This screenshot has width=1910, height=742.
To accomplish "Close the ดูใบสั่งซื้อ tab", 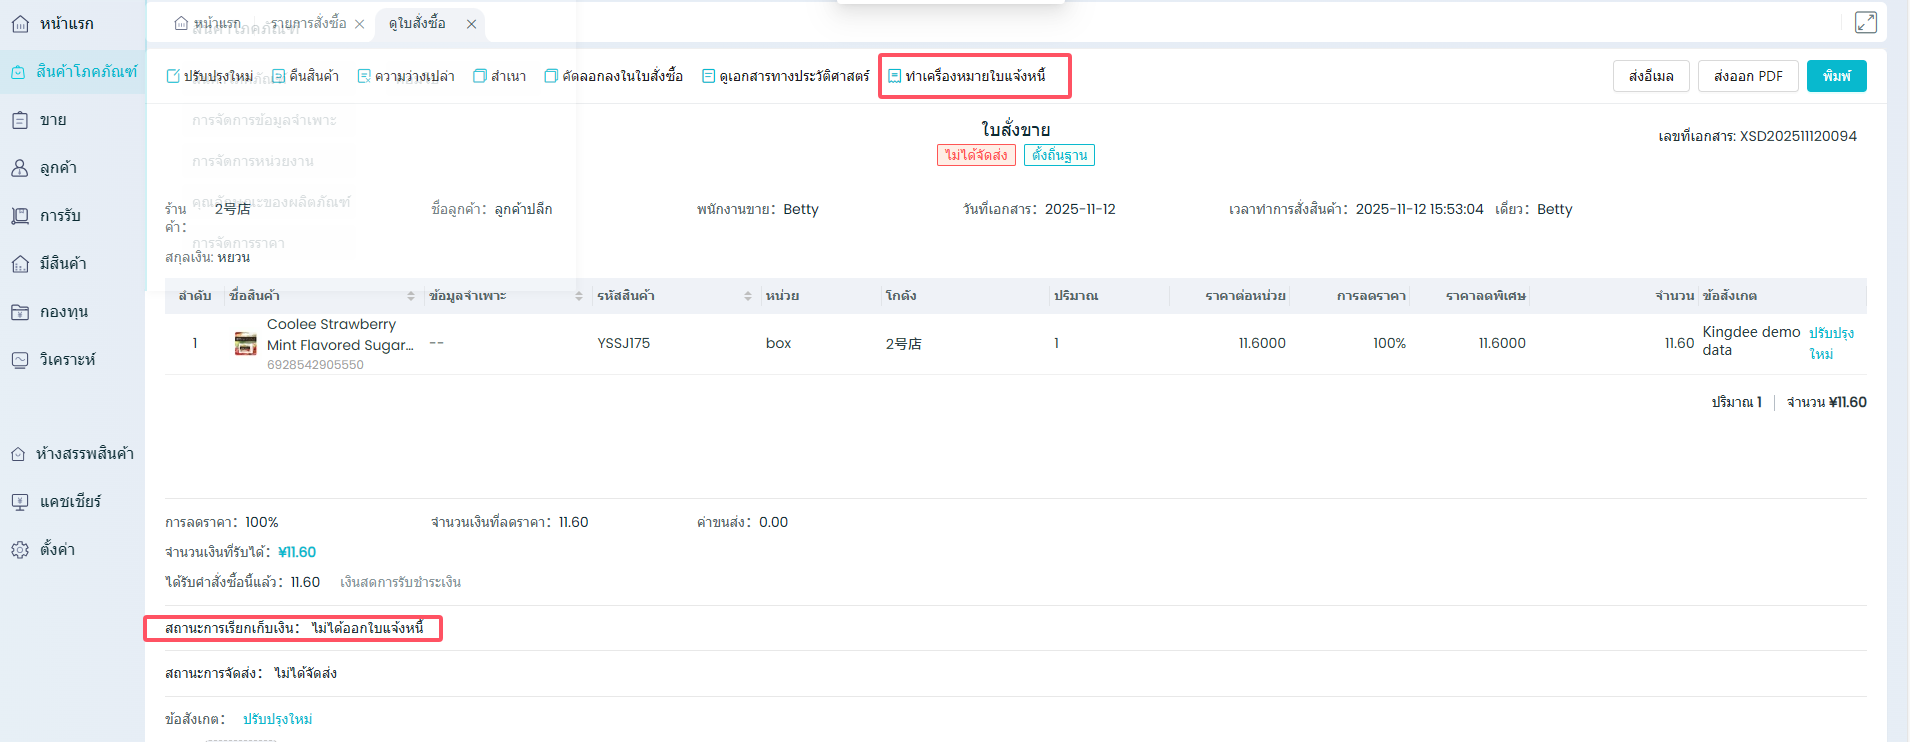I will (471, 24).
